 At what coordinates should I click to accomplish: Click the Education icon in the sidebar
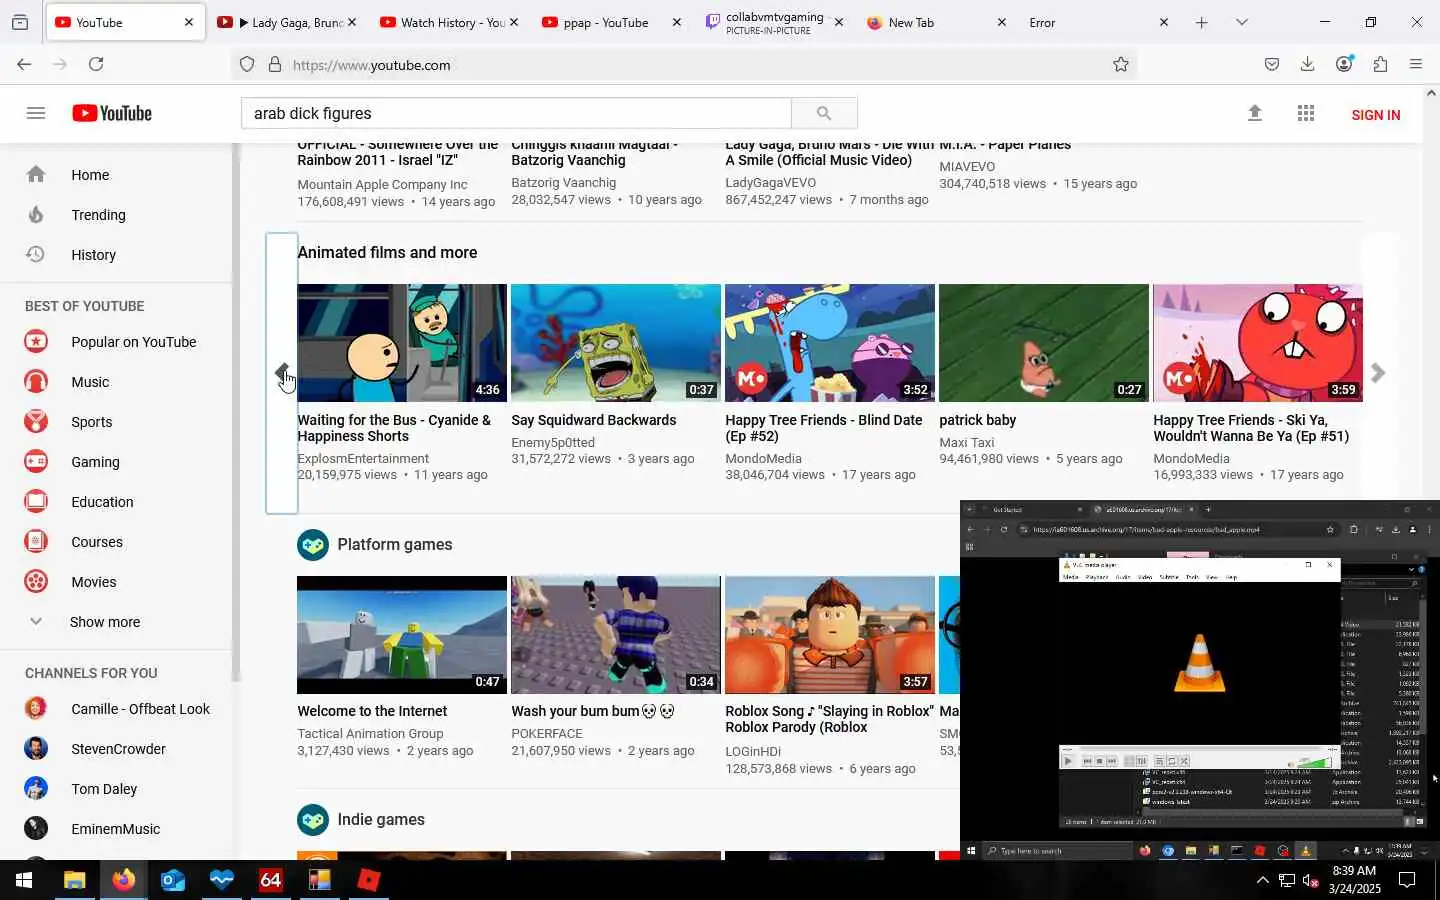[x=36, y=502]
